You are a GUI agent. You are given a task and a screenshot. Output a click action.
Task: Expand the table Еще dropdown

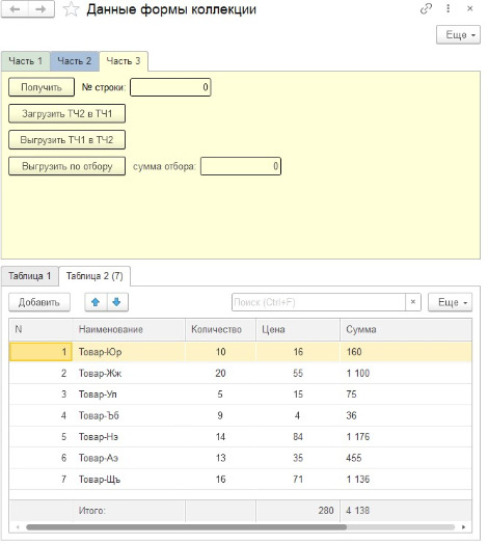click(450, 302)
